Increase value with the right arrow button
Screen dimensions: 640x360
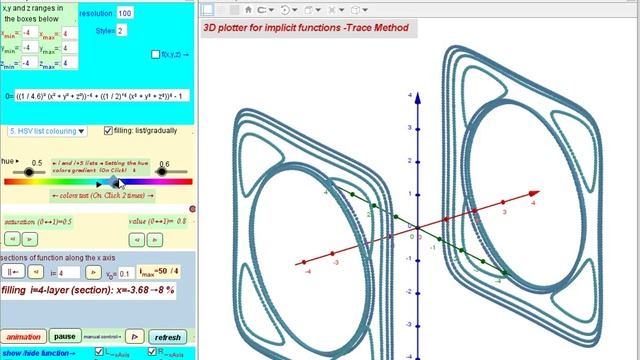(x=155, y=240)
